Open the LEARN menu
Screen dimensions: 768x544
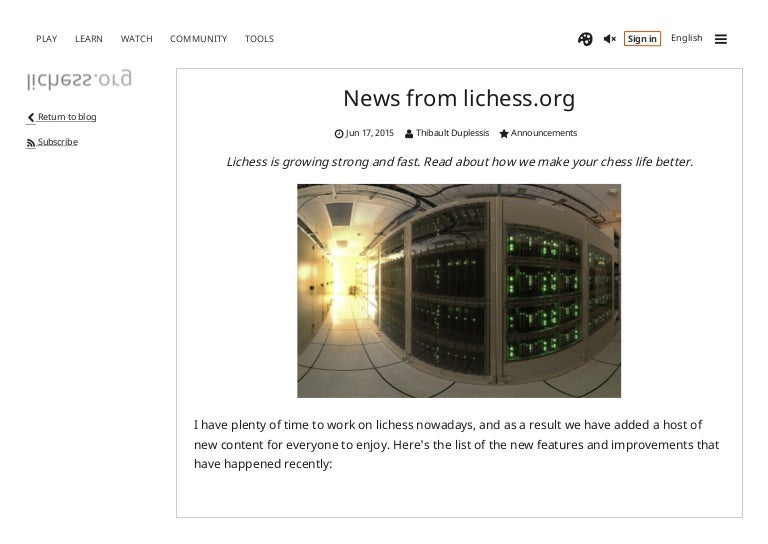pyautogui.click(x=89, y=39)
